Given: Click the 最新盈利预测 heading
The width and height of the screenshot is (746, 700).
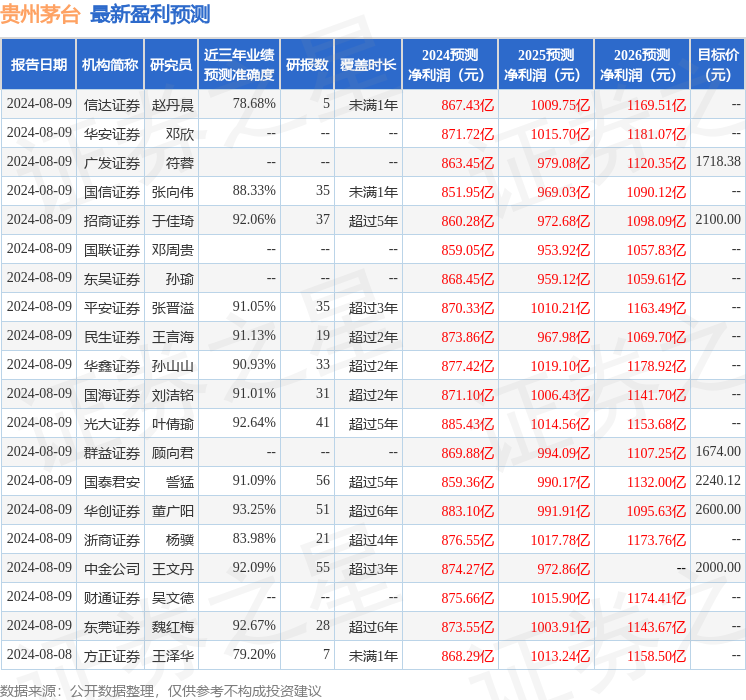Looking at the screenshot, I should 150,14.
